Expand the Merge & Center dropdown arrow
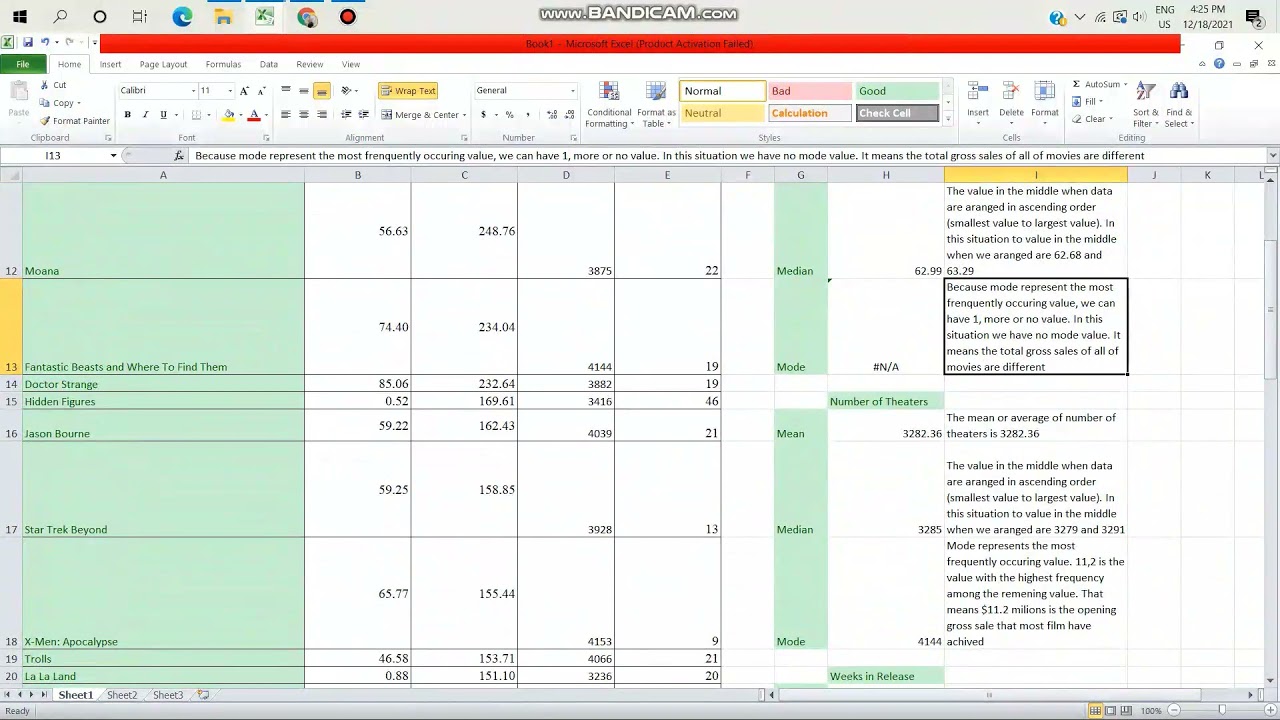 tap(464, 115)
